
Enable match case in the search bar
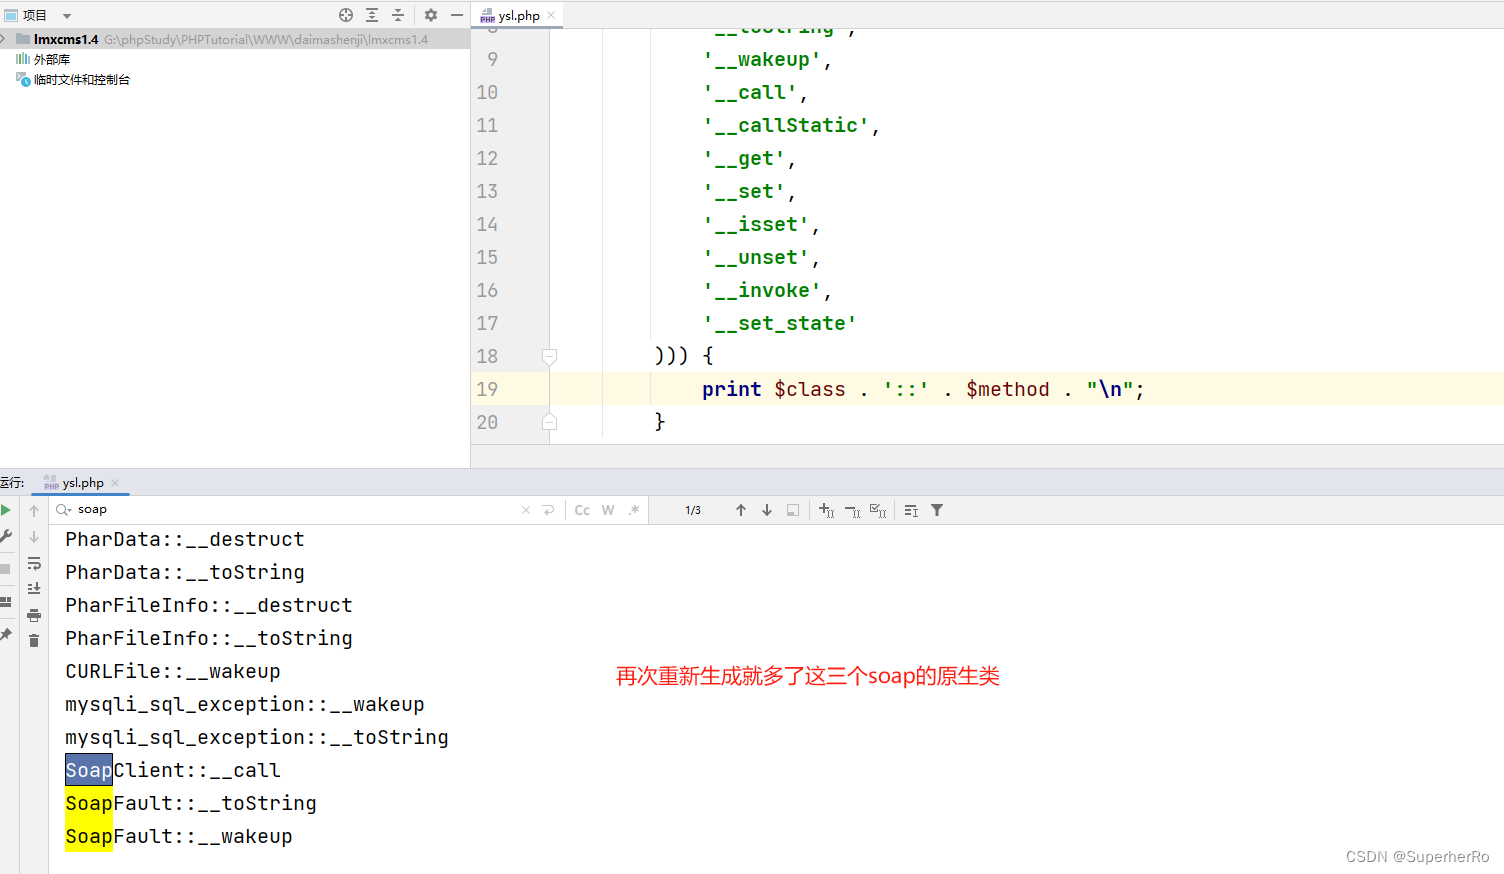(582, 510)
